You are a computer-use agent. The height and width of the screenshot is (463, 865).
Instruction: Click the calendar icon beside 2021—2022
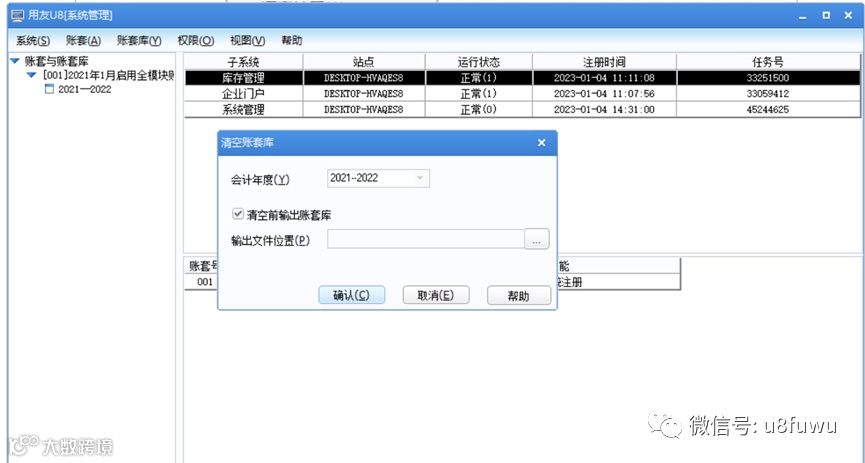click(x=49, y=89)
